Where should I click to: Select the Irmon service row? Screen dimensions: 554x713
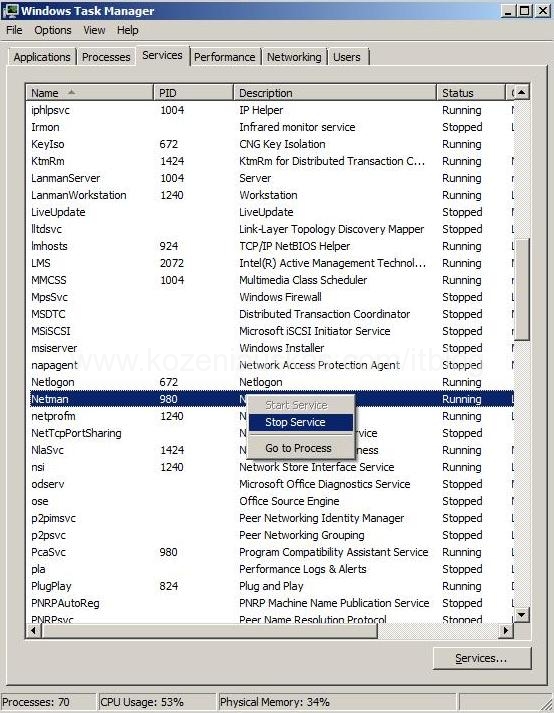tap(272, 127)
